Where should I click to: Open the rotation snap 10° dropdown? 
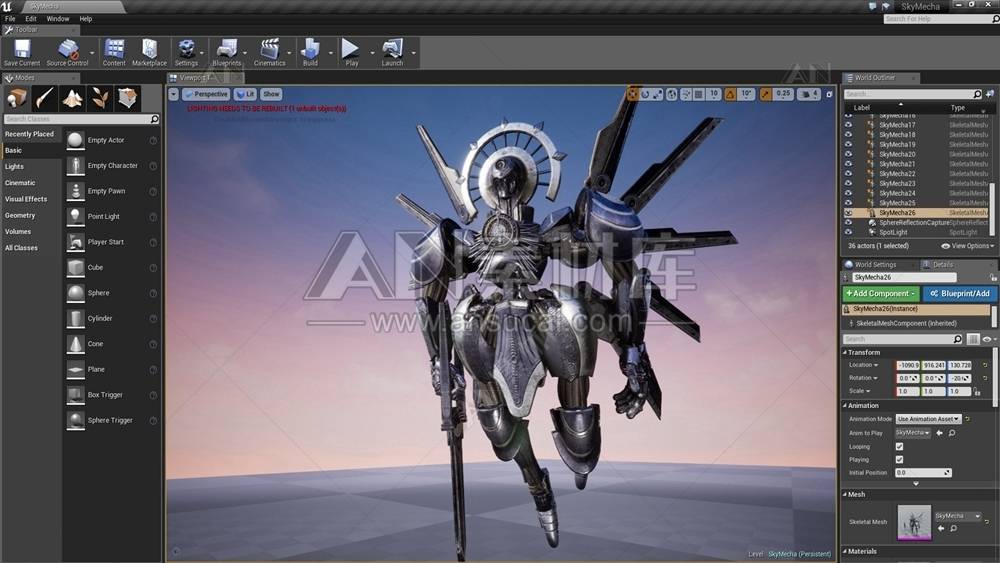click(746, 94)
